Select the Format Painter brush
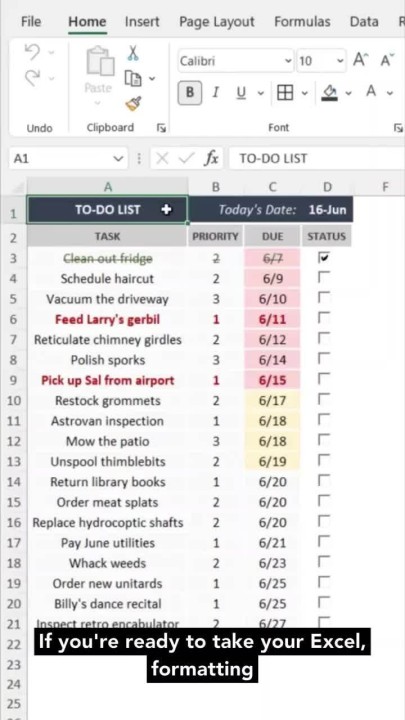 pyautogui.click(x=133, y=104)
